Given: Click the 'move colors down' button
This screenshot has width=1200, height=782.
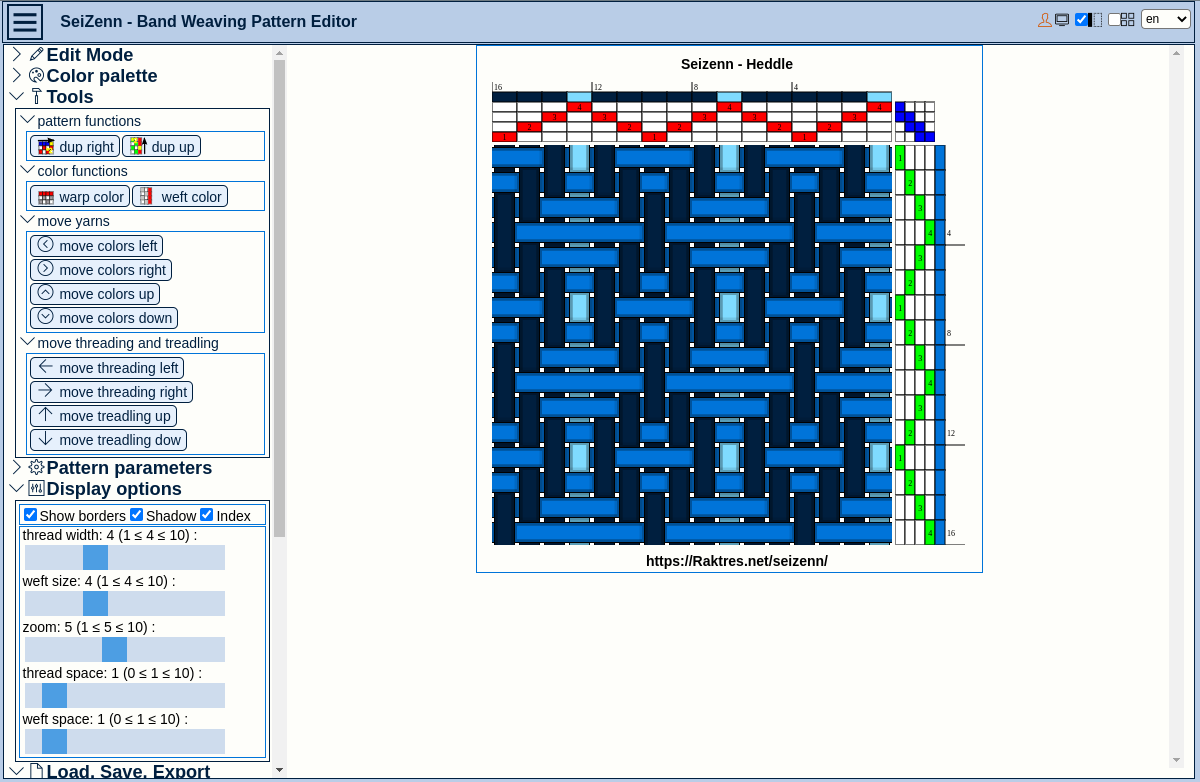Looking at the screenshot, I should click(103, 317).
